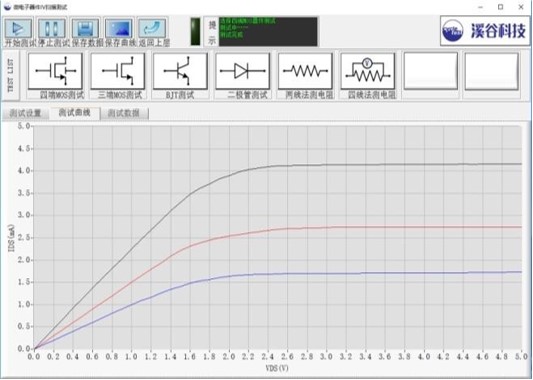Save data using the 保存数据 floppy icon
Viewport: 533px width, 380px height.
pos(85,28)
